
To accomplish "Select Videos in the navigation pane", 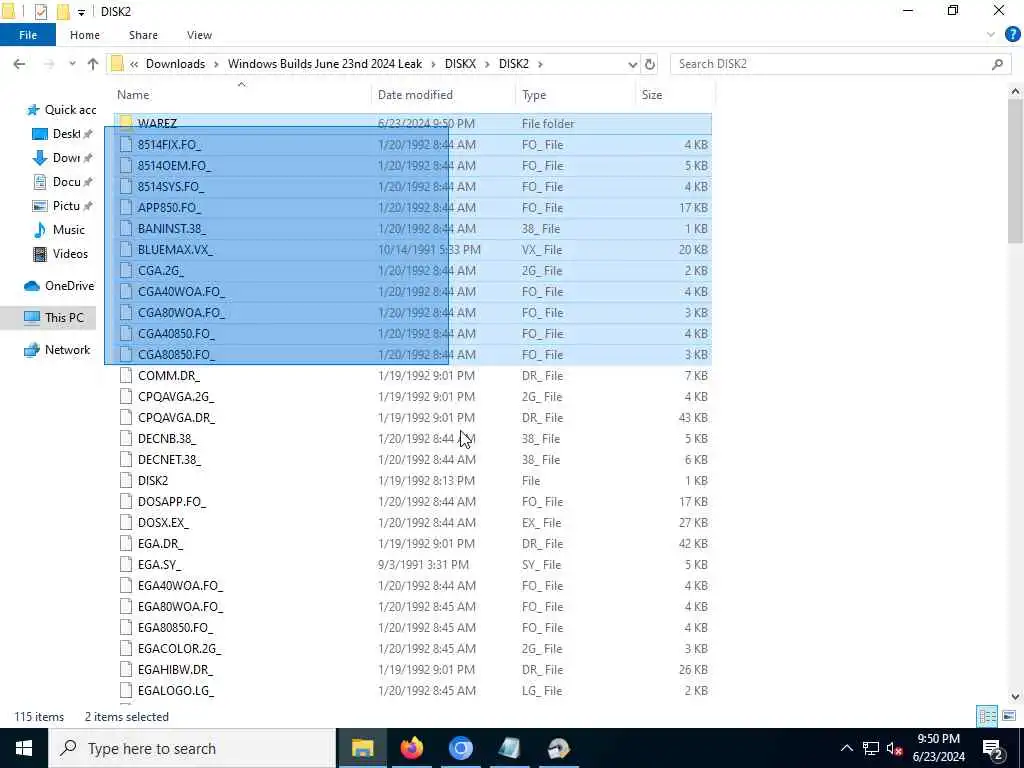I will point(60,253).
